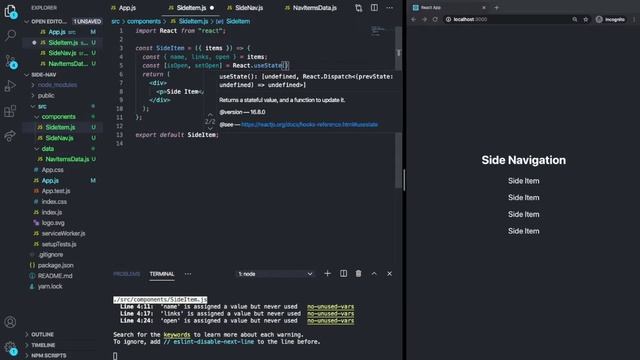The height and width of the screenshot is (360, 640).
Task: Open the Live Share icon in the activity bar
Action: (x=10, y=136)
